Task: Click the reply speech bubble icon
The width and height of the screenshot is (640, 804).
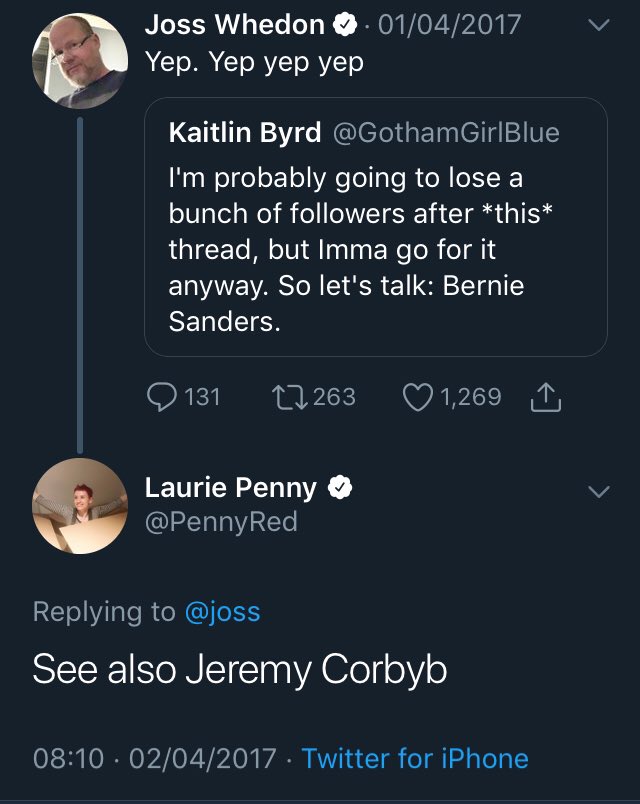Action: point(162,397)
